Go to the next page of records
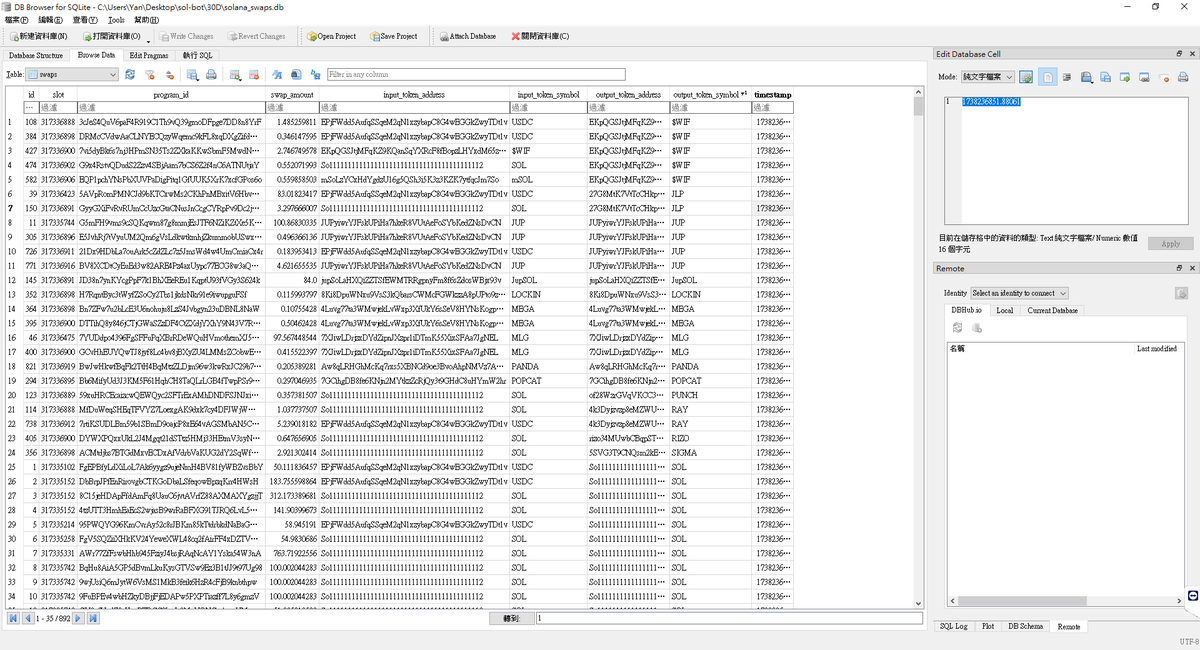1200x650 pixels. pos(80,619)
